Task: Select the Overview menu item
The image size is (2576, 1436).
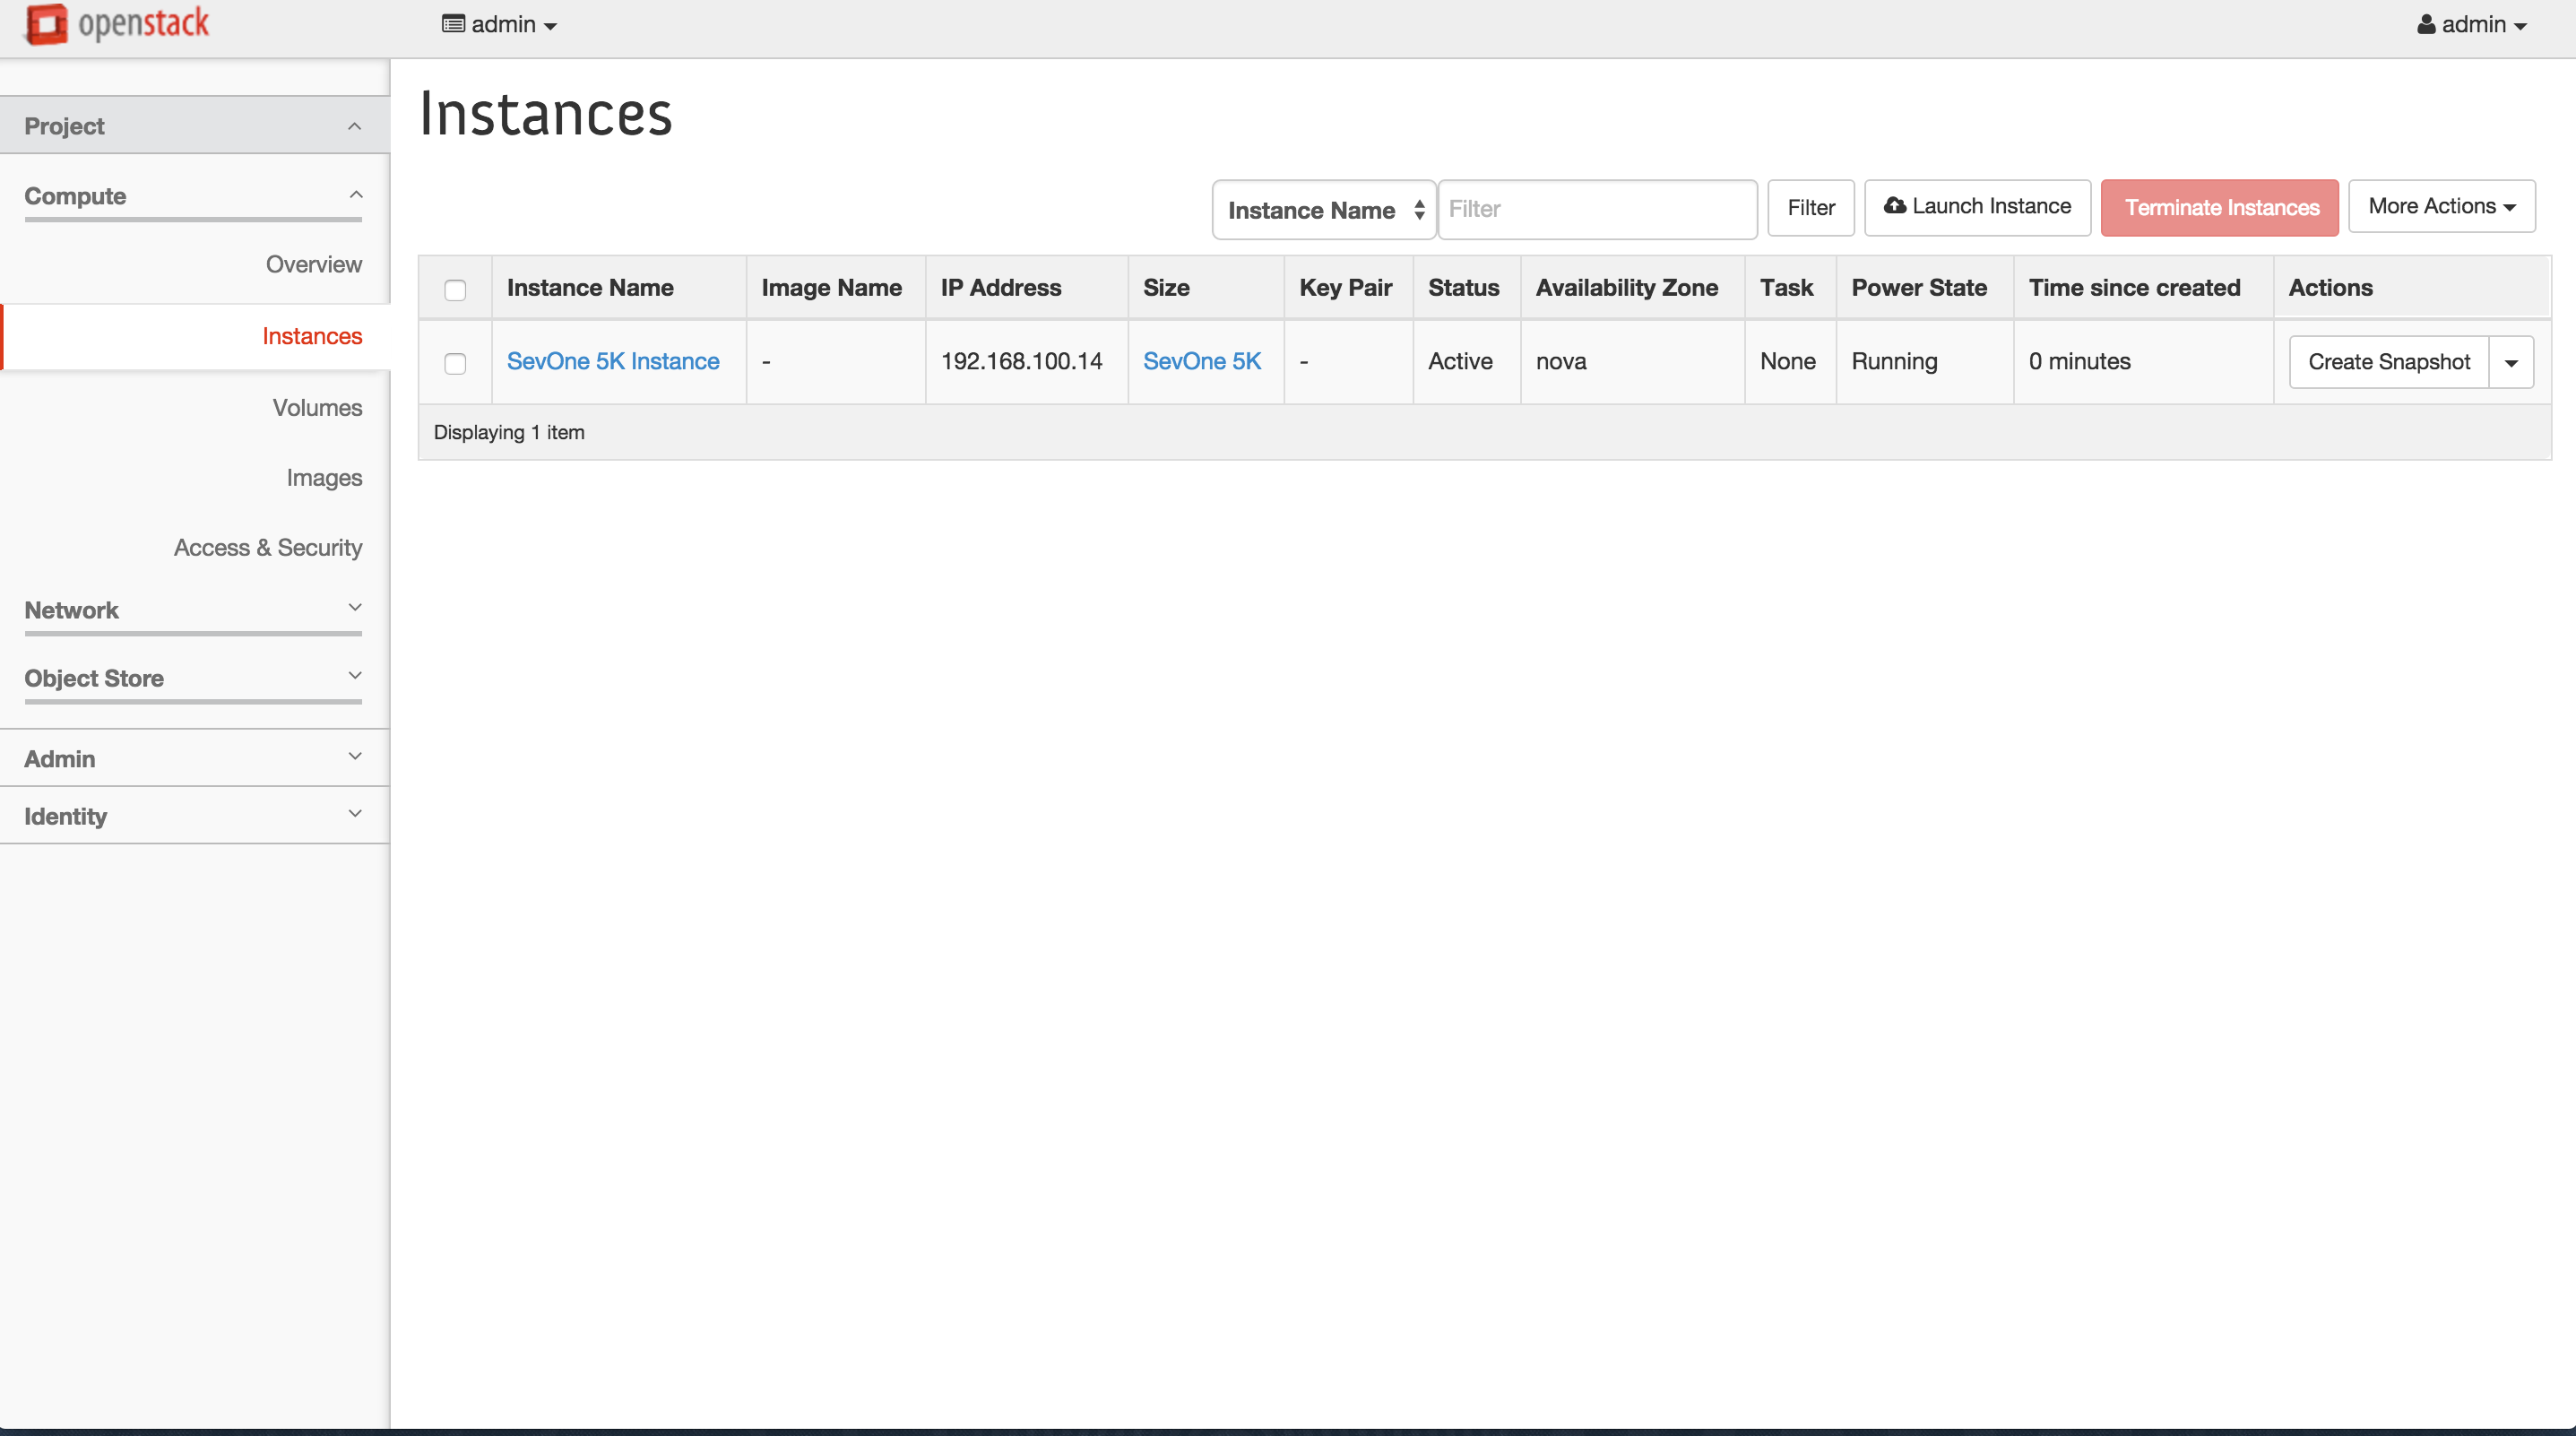Action: (313, 264)
